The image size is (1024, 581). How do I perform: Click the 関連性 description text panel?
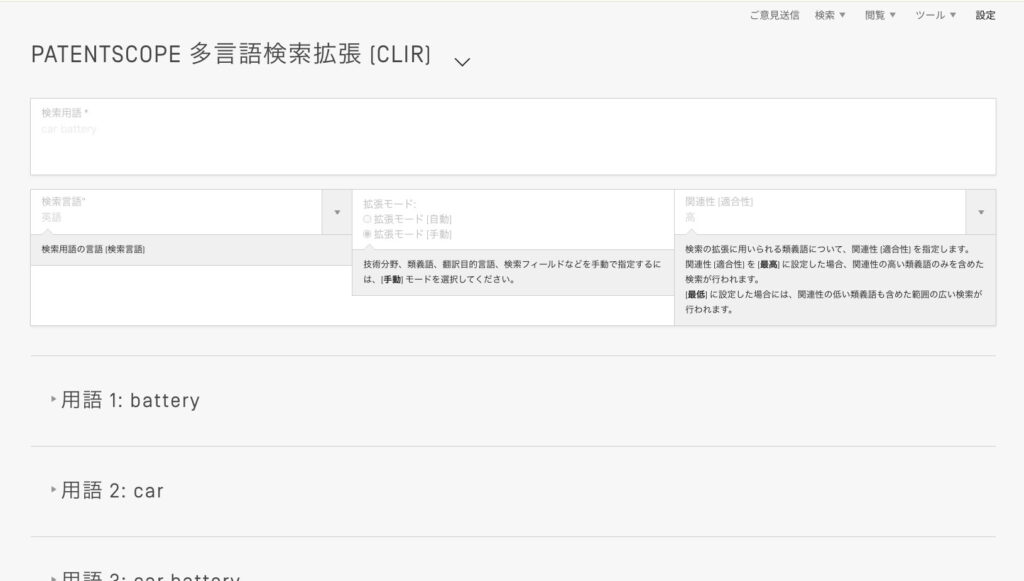pyautogui.click(x=834, y=279)
